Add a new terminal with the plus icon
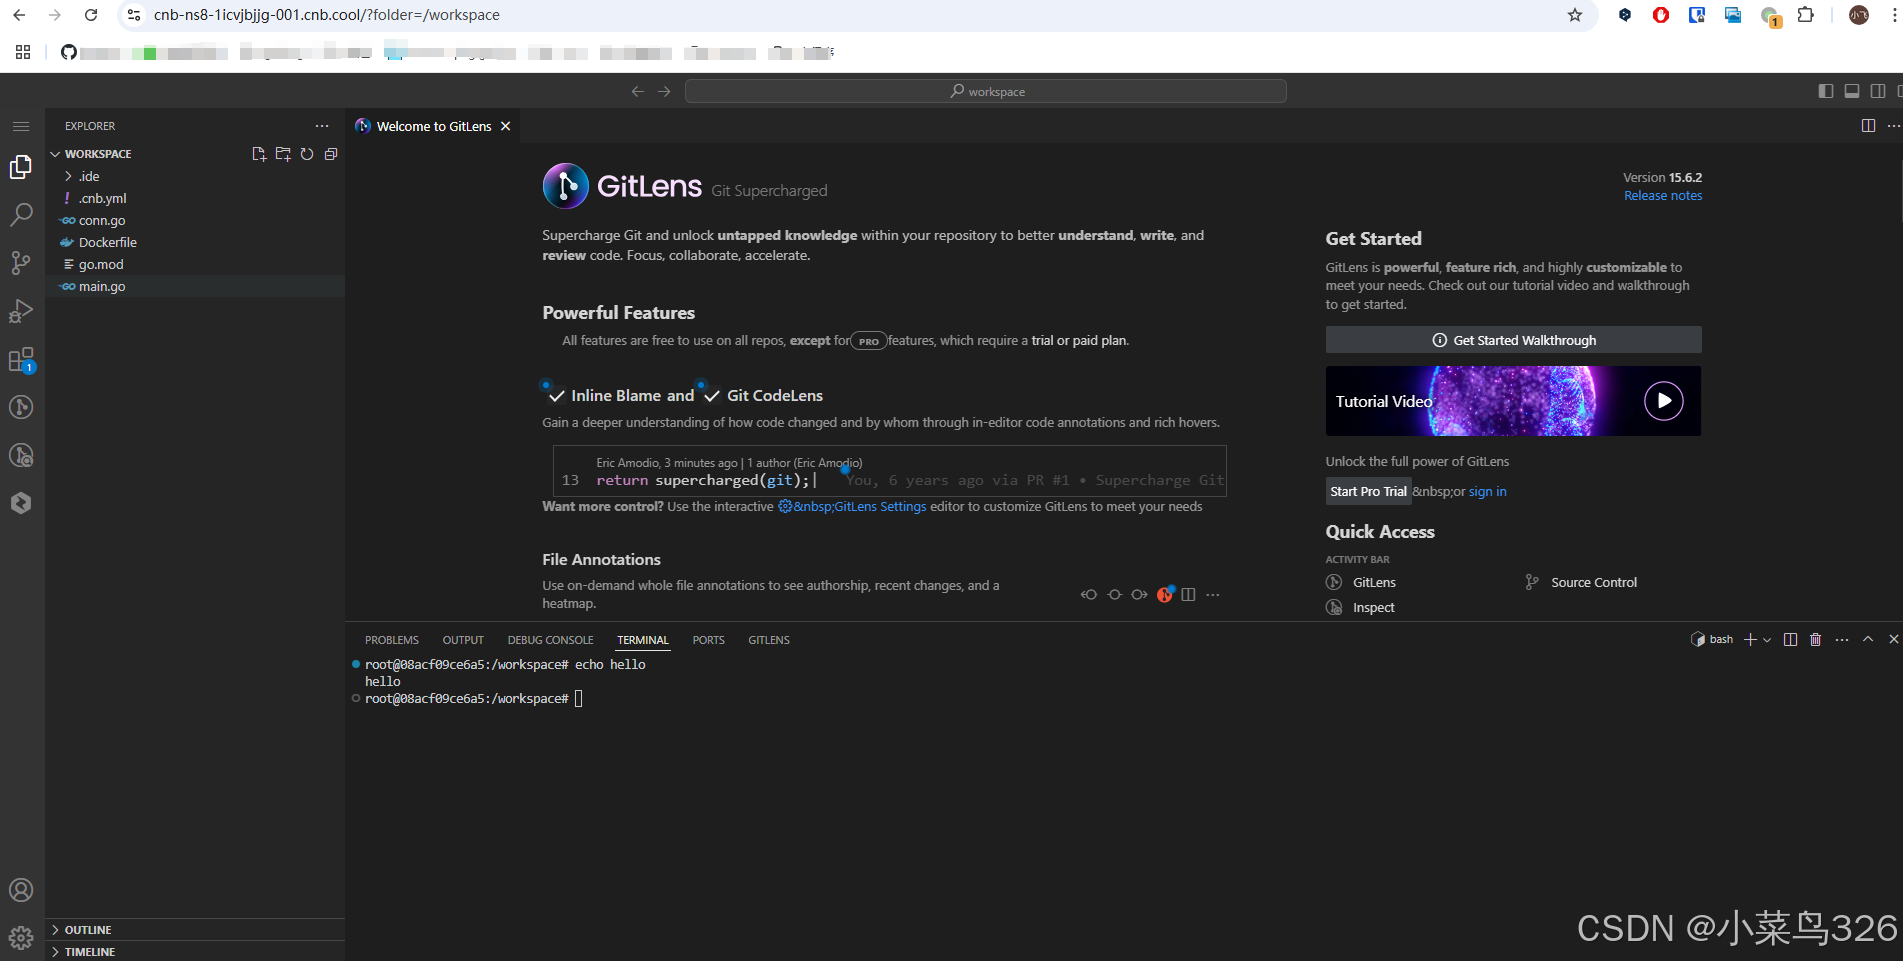The width and height of the screenshot is (1903, 961). pos(1750,639)
